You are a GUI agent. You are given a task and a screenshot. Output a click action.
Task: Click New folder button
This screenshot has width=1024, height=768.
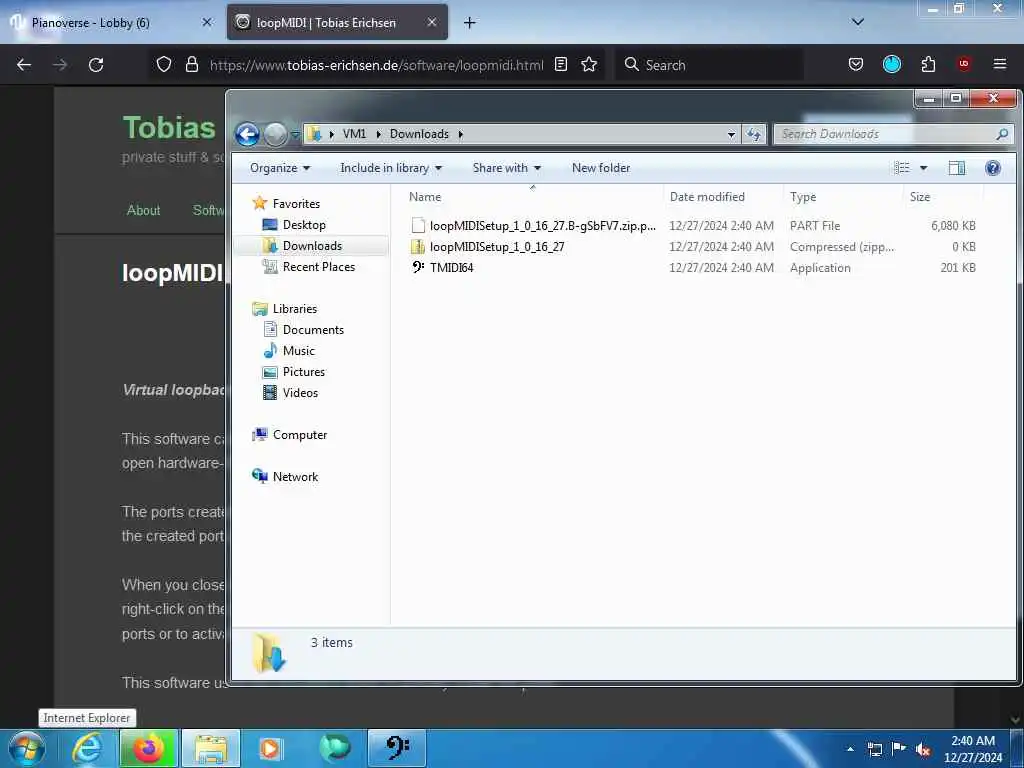tap(601, 168)
